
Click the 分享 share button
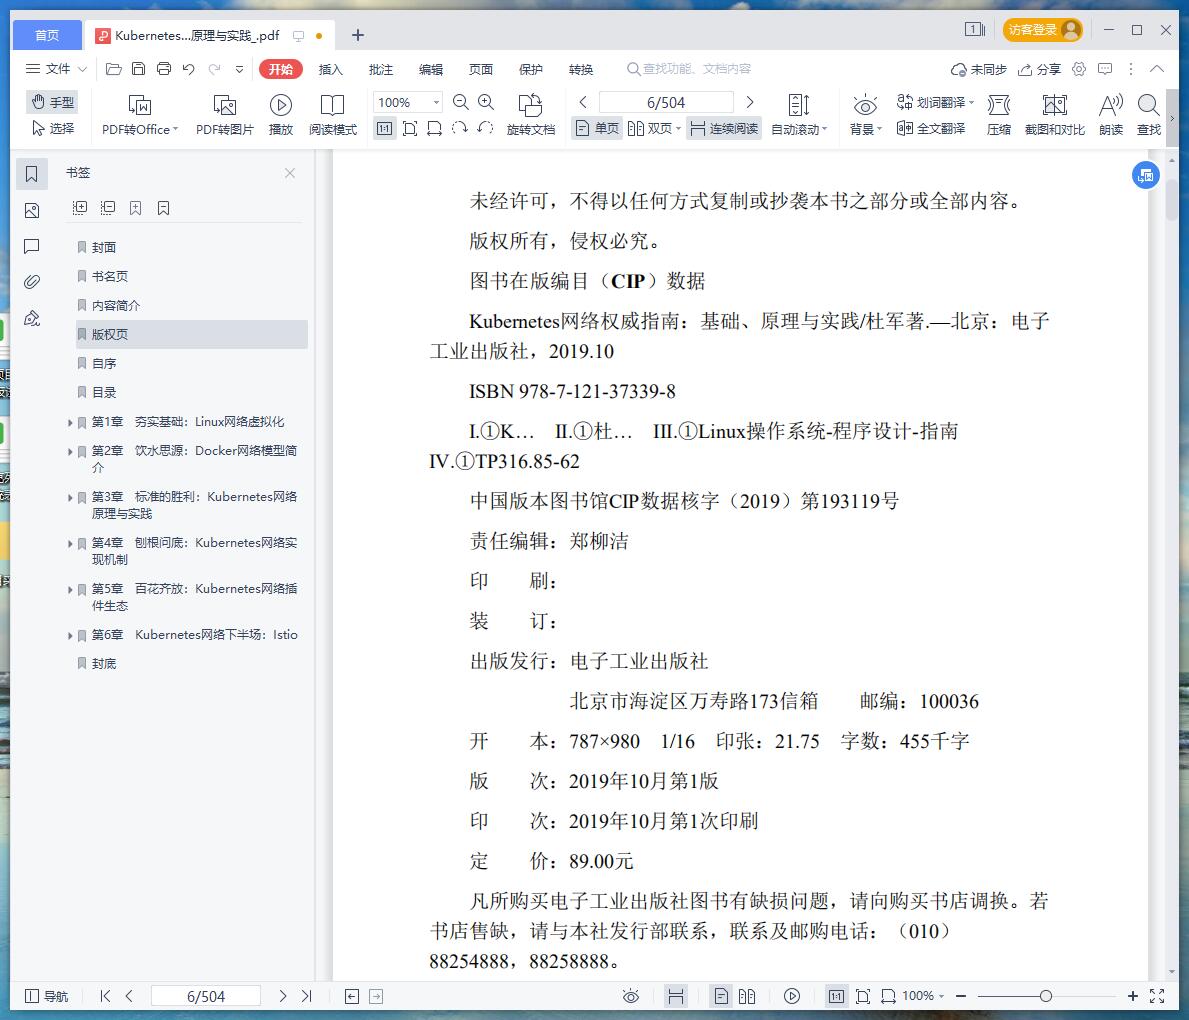tap(1039, 69)
